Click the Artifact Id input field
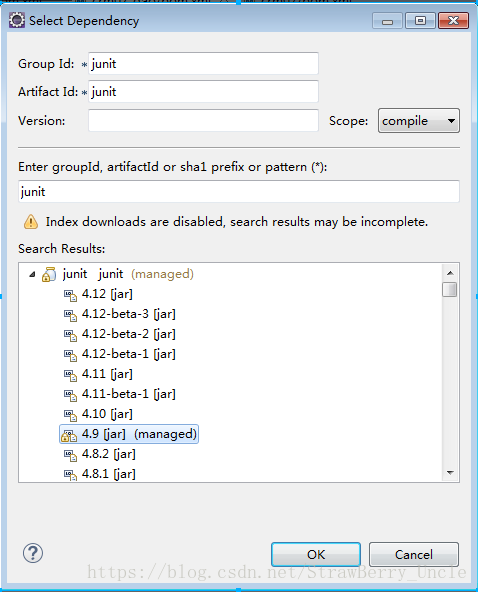The height and width of the screenshot is (592, 478). click(203, 91)
